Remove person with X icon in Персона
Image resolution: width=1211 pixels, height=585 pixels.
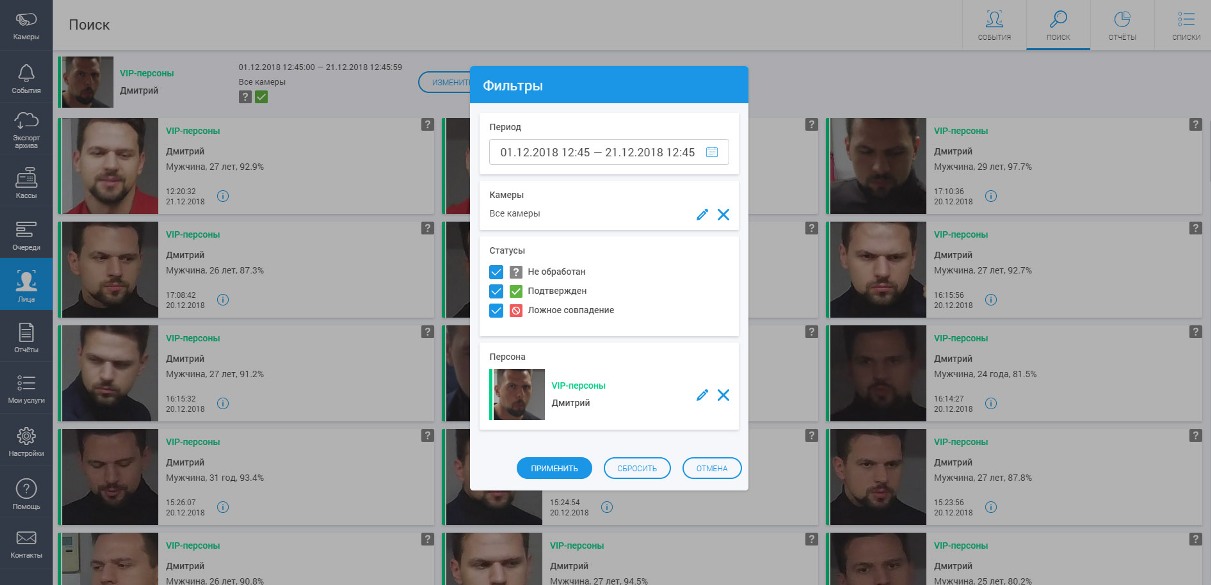point(723,395)
